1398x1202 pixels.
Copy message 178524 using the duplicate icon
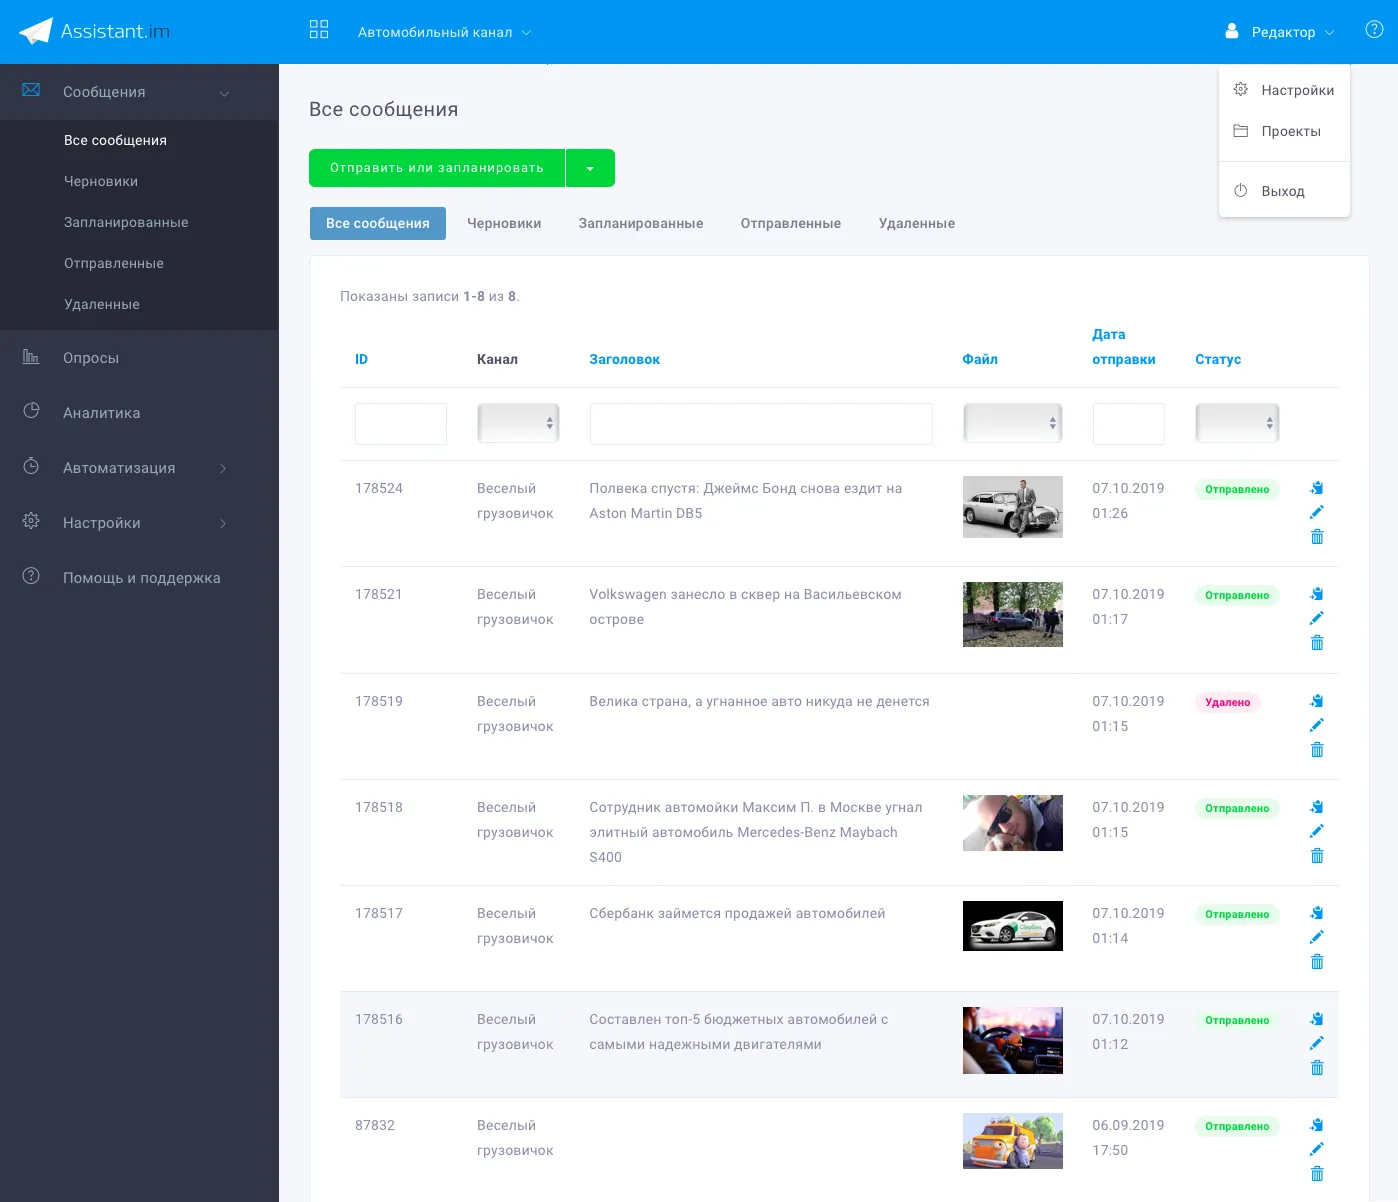[x=1317, y=488]
